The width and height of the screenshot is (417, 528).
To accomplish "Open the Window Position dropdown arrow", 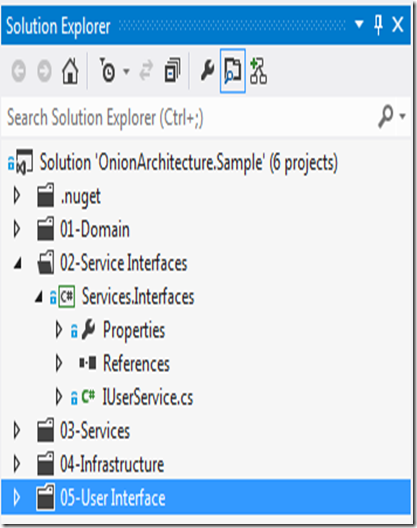I will coord(359,24).
